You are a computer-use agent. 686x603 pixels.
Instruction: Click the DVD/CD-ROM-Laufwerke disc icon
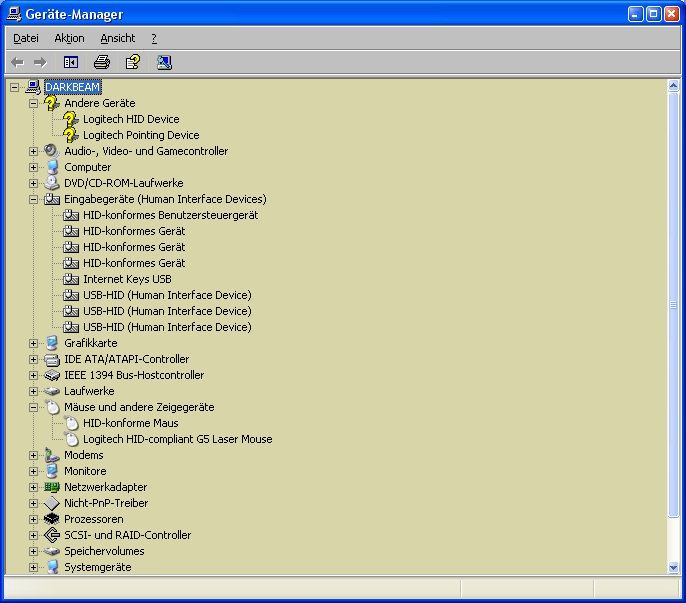pyautogui.click(x=52, y=183)
